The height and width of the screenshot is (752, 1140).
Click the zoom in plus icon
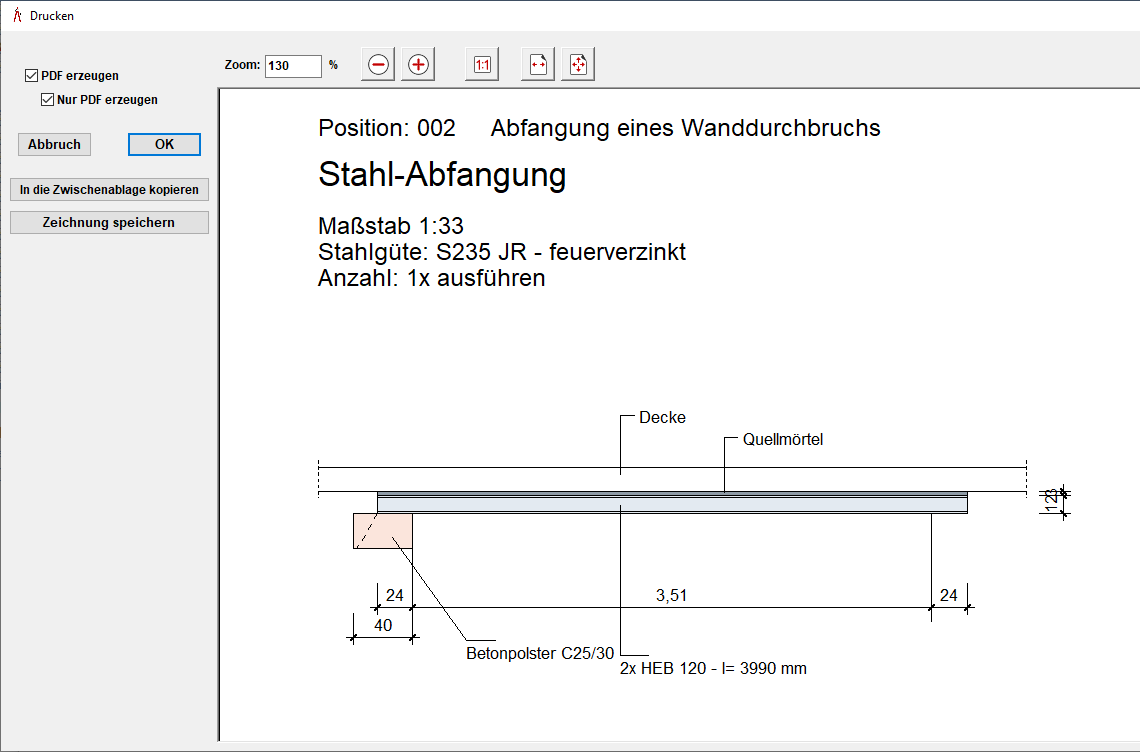coord(418,65)
